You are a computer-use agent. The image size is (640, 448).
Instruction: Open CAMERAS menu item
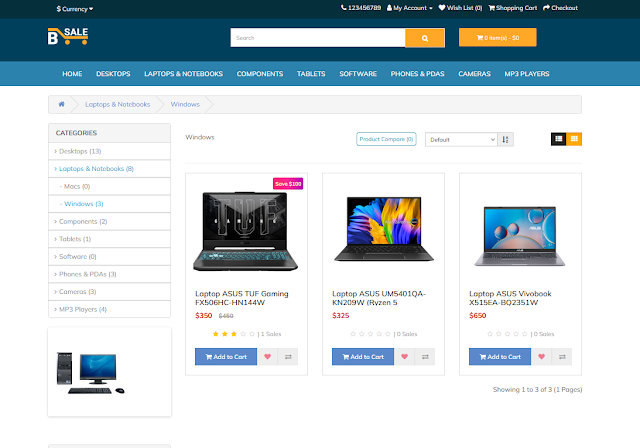474,74
